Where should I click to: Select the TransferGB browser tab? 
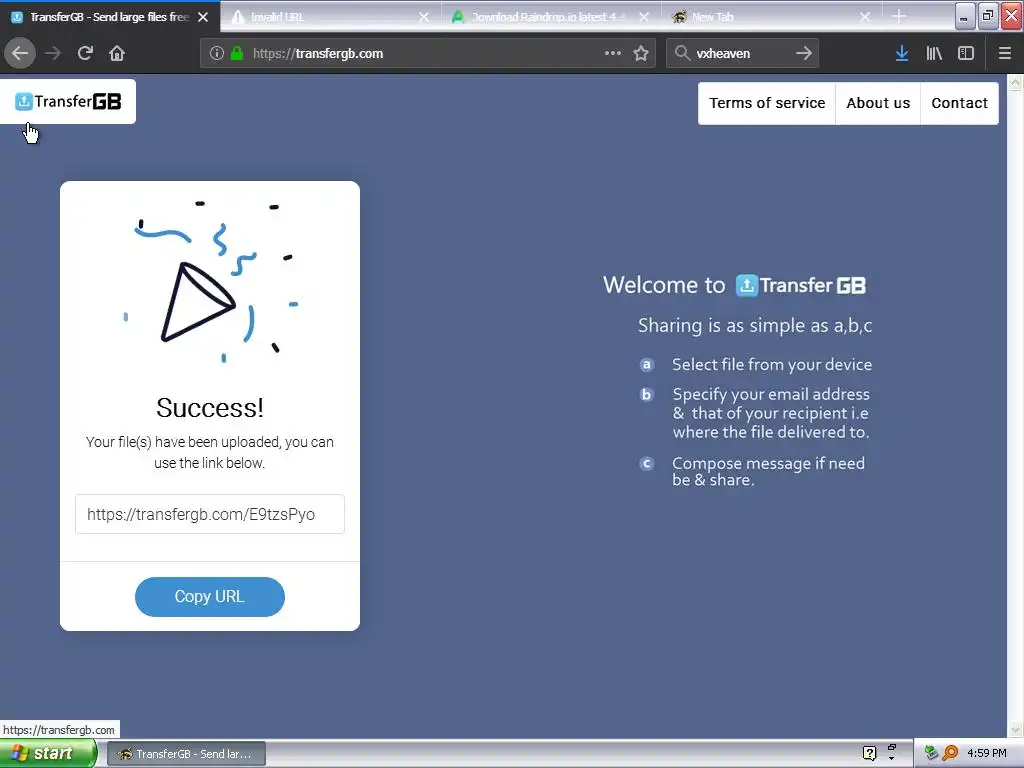pyautogui.click(x=108, y=17)
